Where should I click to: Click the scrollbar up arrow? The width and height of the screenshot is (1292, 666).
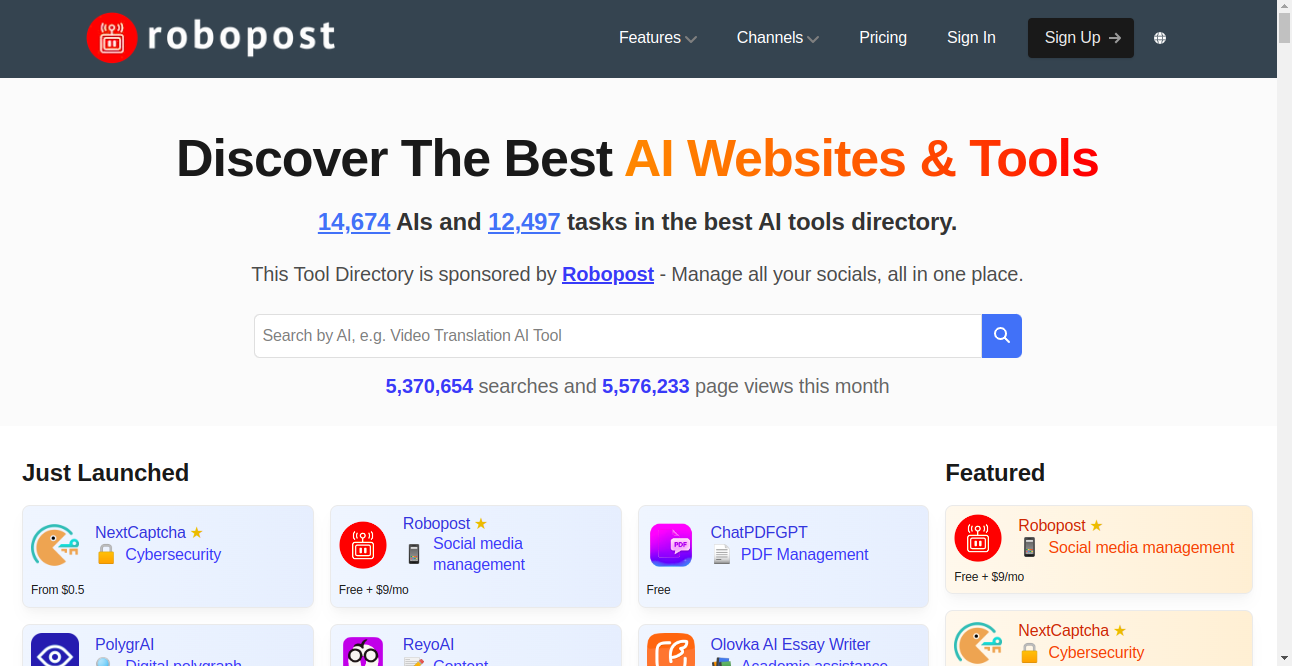pyautogui.click(x=1285, y=7)
